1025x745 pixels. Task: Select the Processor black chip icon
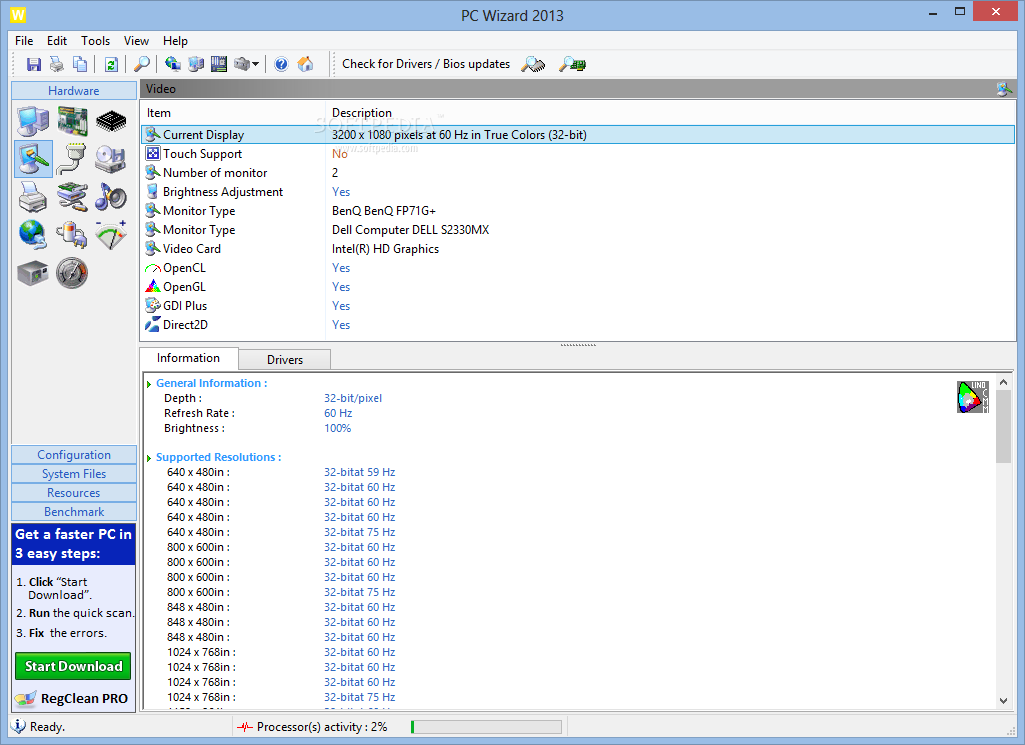(111, 121)
